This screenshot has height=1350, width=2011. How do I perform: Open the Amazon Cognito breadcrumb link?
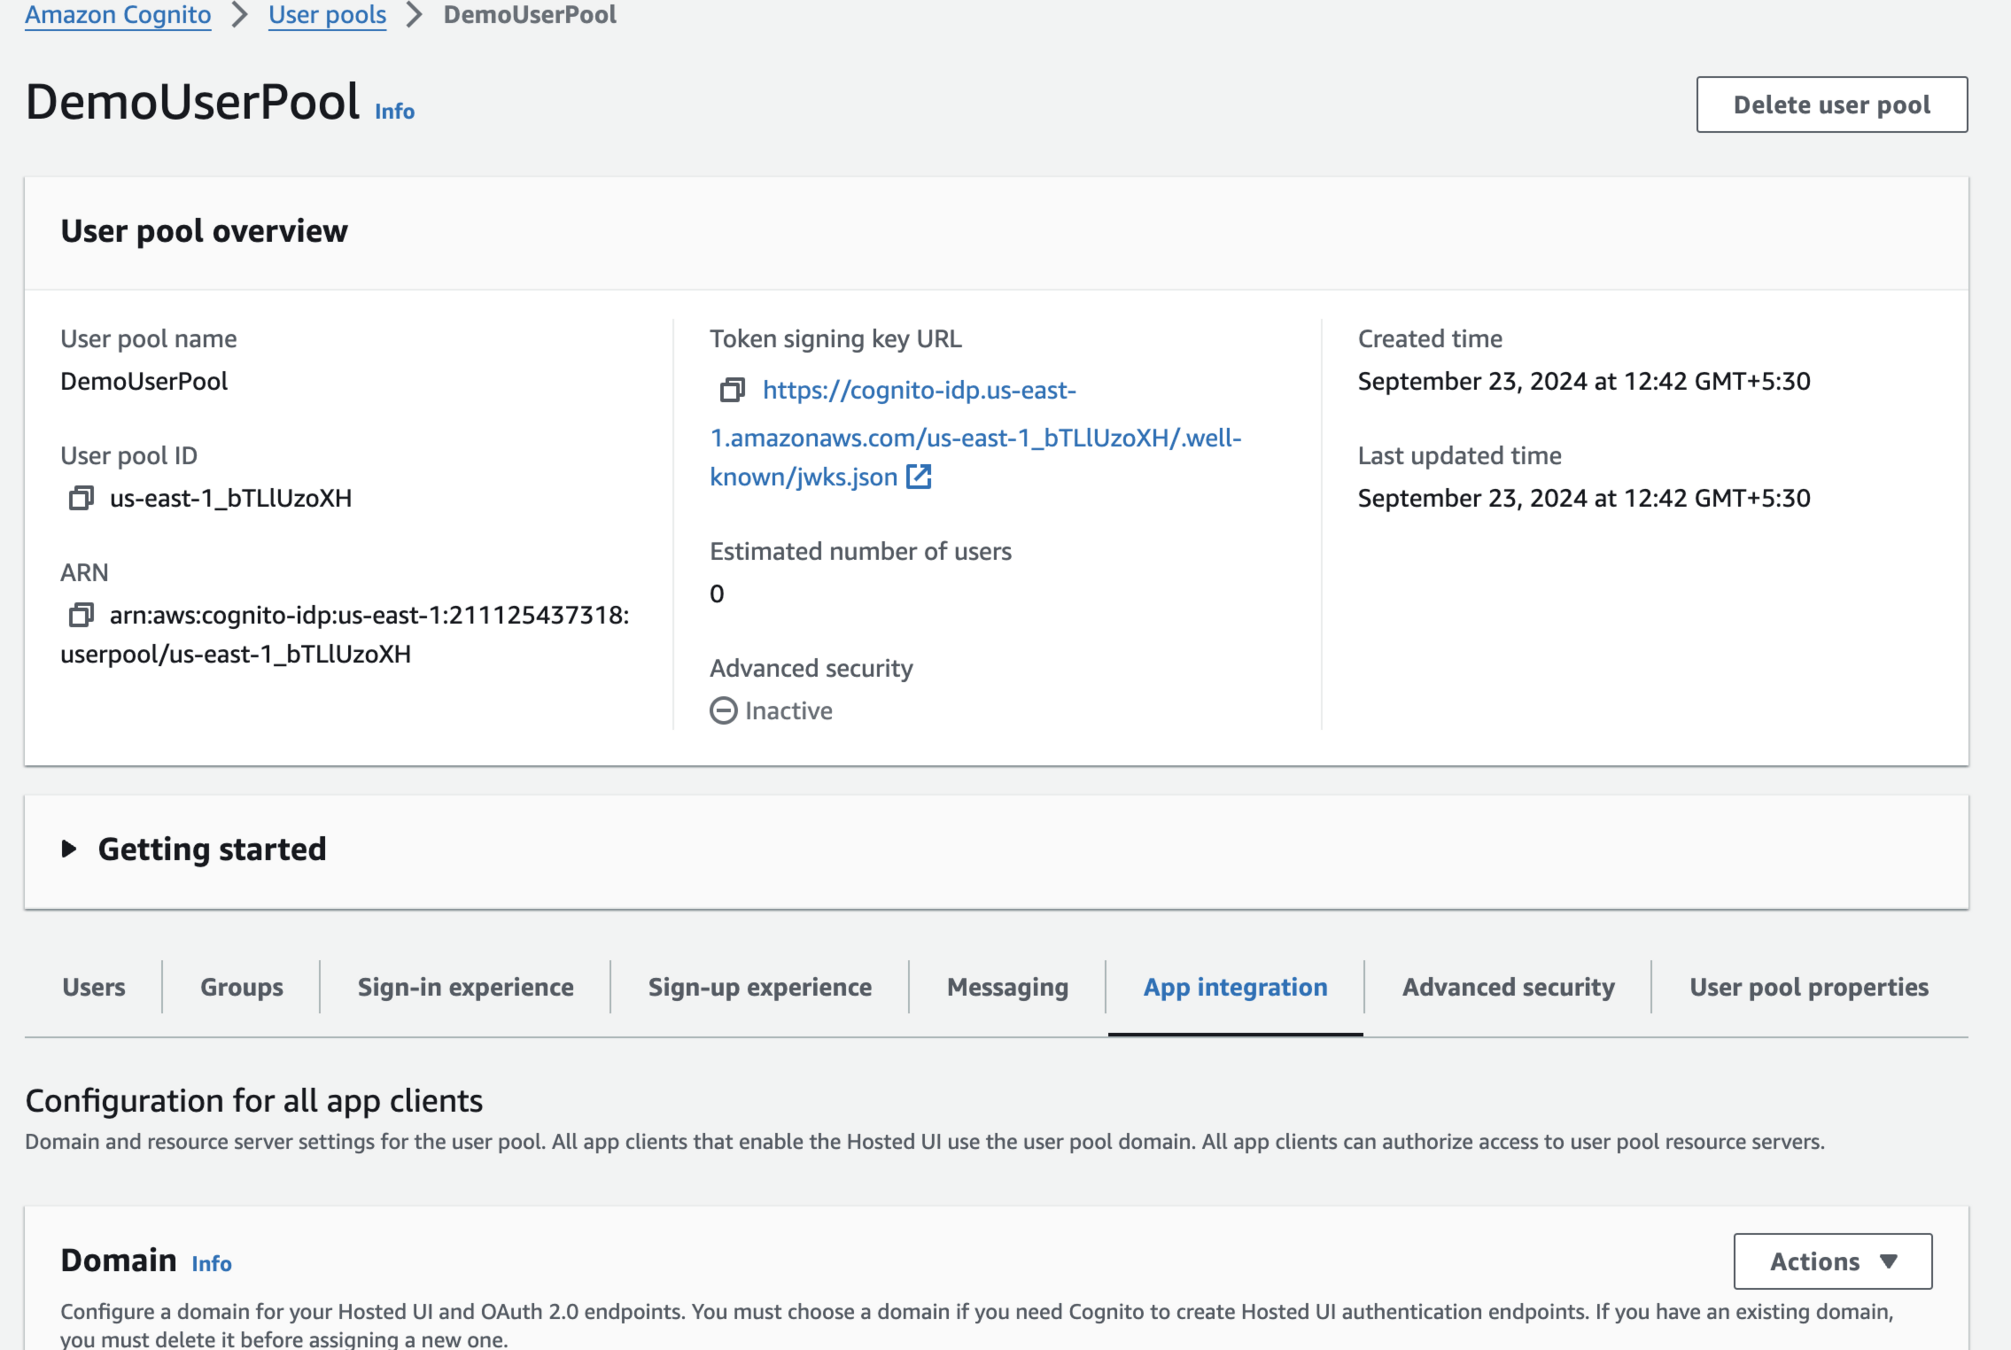(x=118, y=15)
